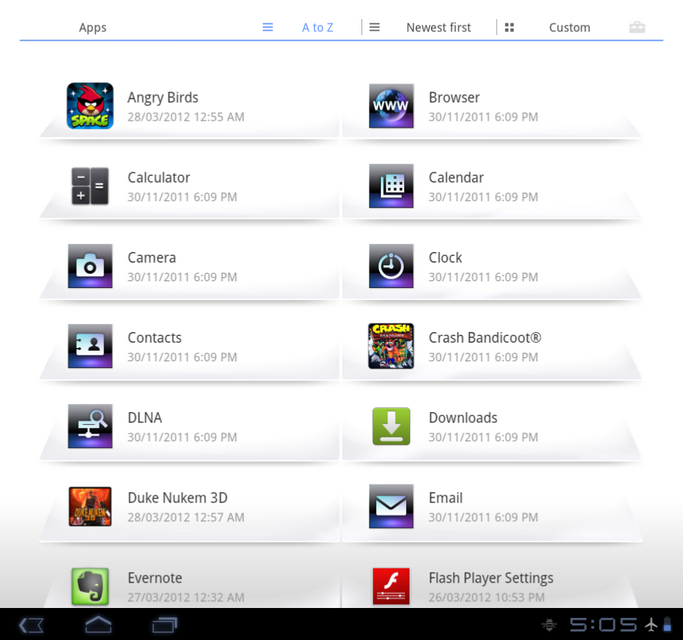Select the Email label
This screenshot has height=640, width=683.
tap(446, 498)
